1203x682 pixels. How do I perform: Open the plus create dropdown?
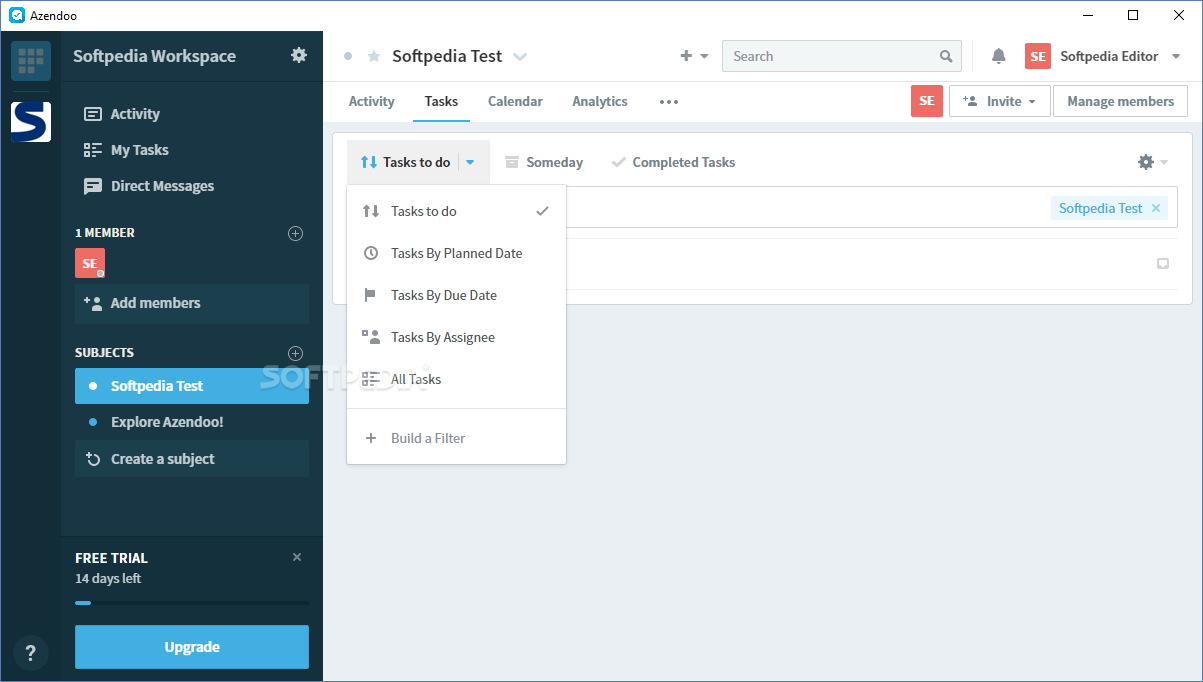[x=694, y=56]
